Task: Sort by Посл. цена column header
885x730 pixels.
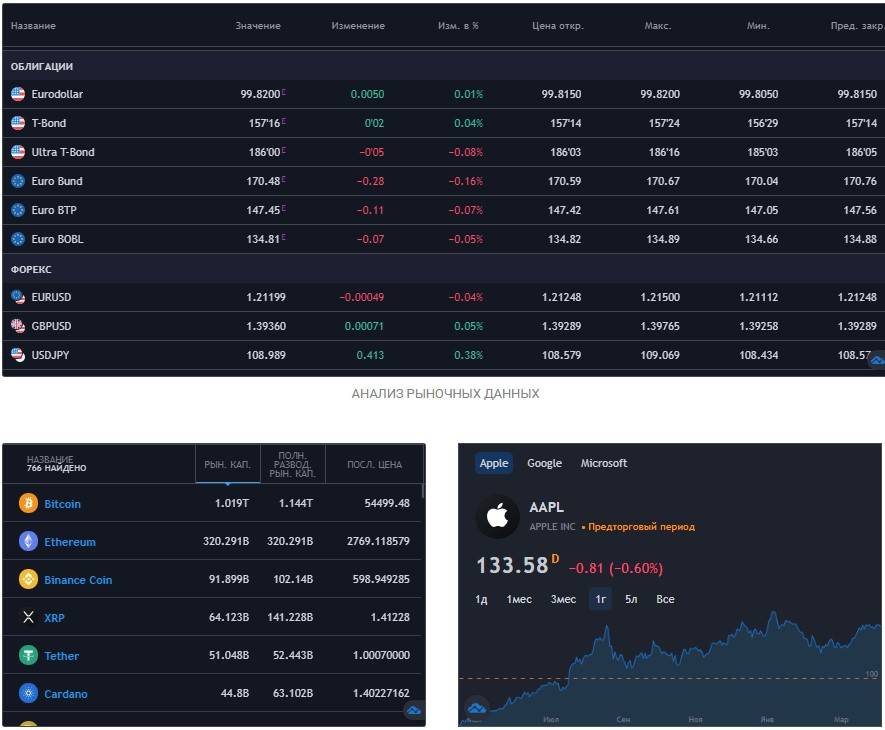Action: tap(374, 464)
